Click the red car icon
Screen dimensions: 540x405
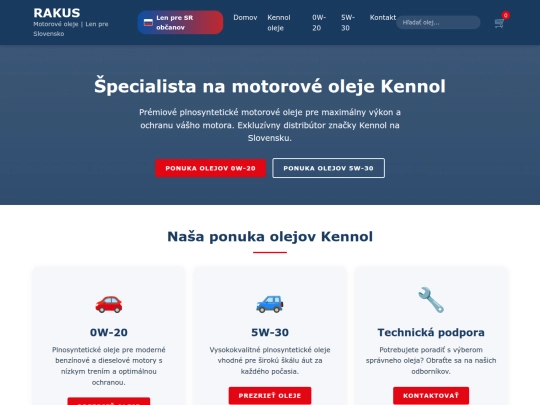tap(108, 304)
